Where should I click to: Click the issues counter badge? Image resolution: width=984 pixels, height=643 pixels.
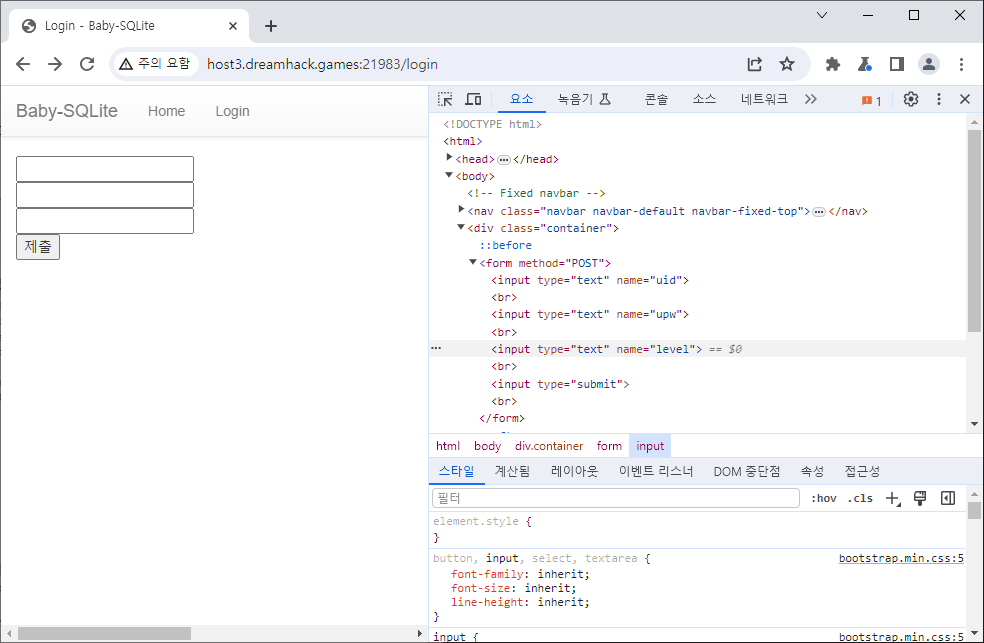coord(871,100)
